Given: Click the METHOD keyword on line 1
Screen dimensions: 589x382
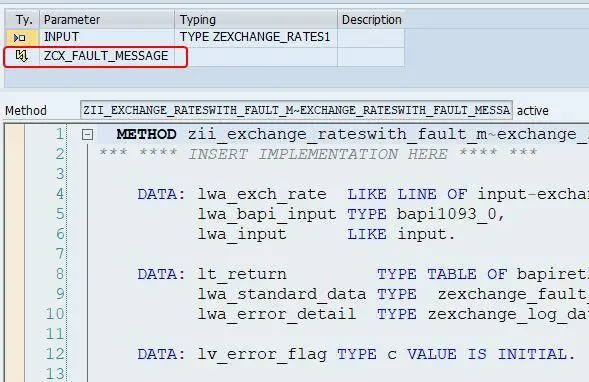Looking at the screenshot, I should [x=146, y=134].
